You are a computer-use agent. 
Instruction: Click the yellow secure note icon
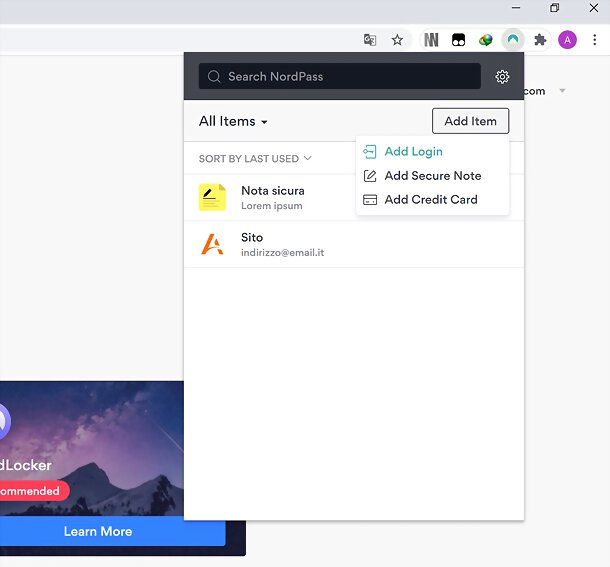[212, 197]
